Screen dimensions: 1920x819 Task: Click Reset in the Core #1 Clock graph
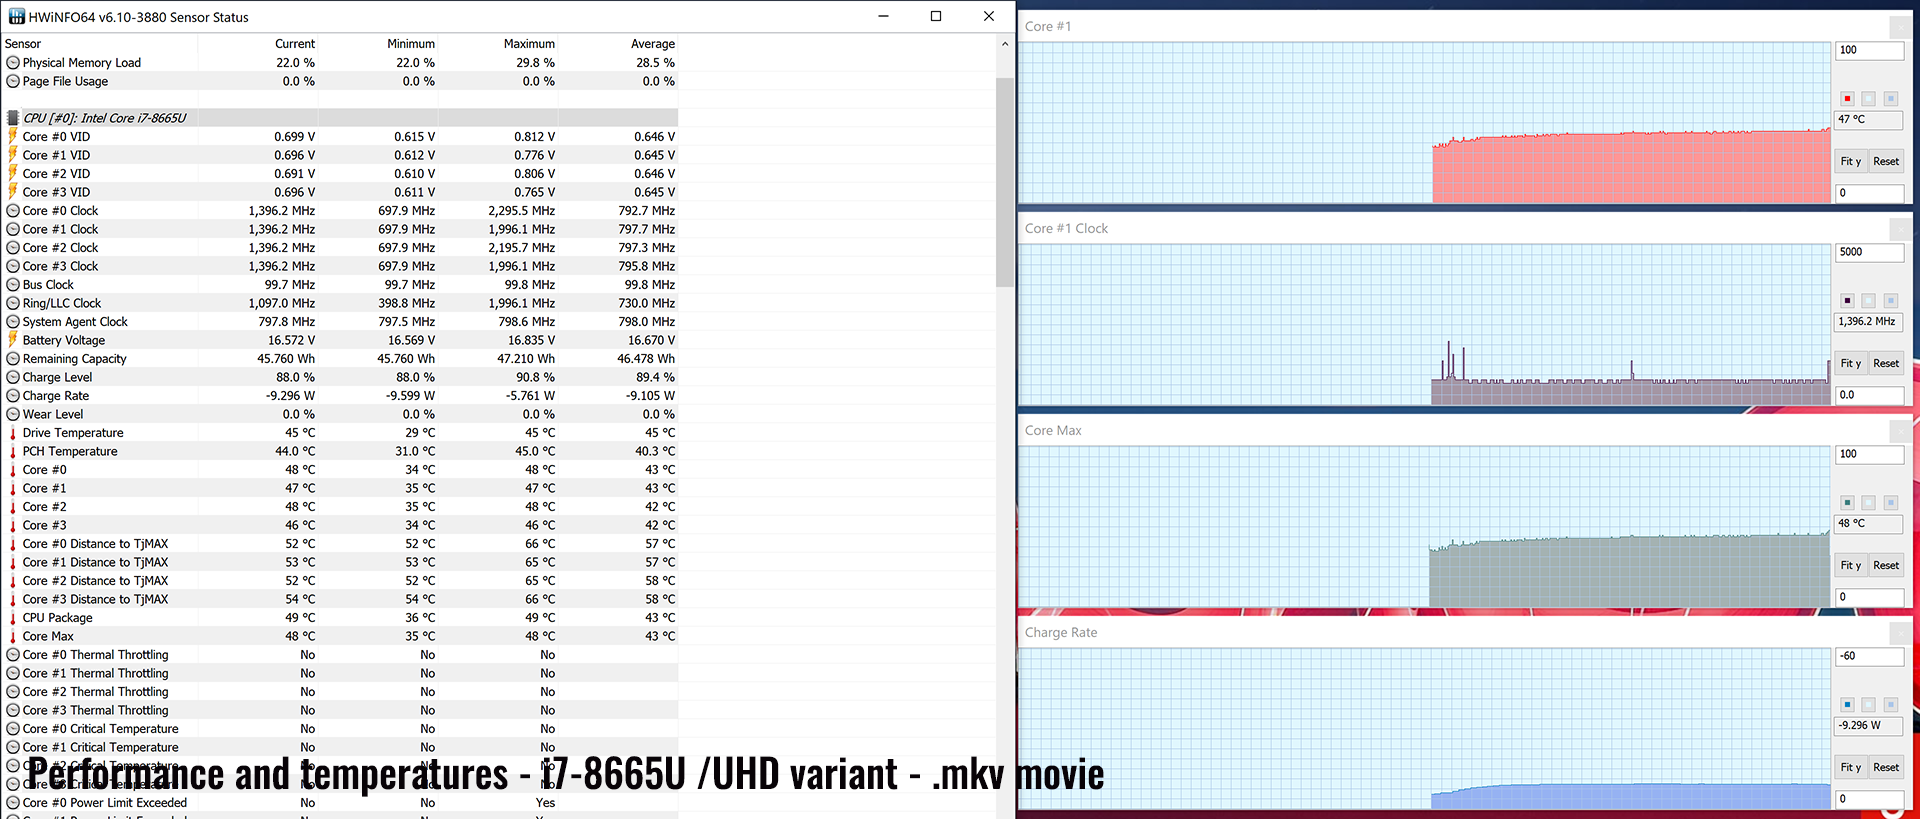tap(1886, 363)
